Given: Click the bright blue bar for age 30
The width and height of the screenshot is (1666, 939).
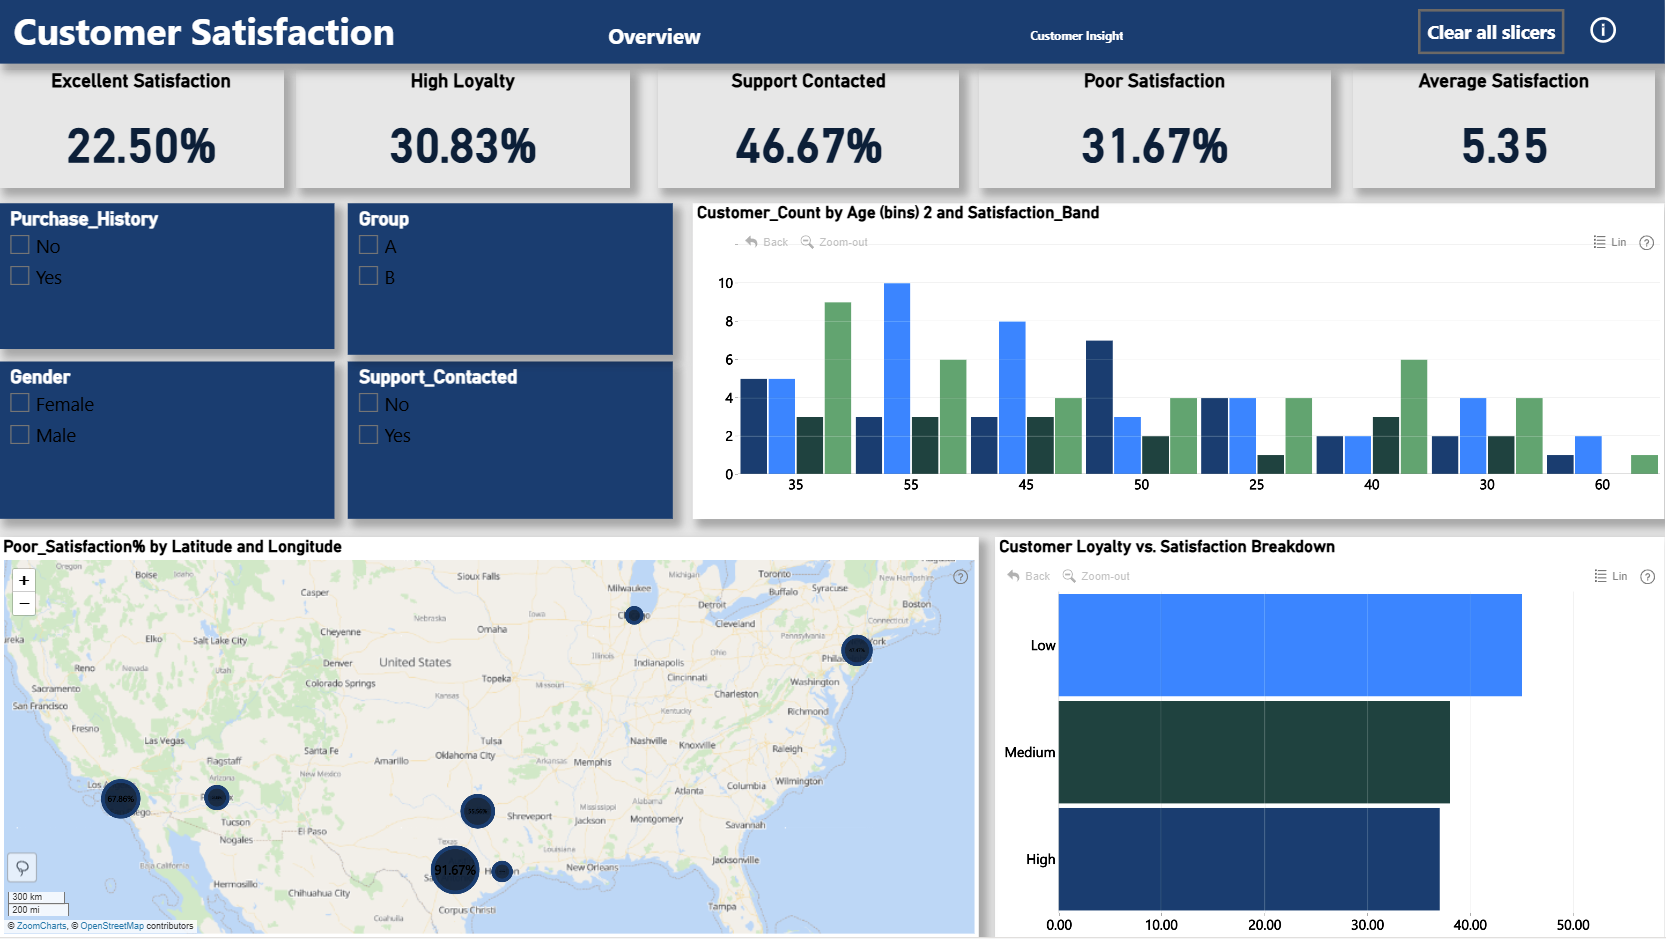Looking at the screenshot, I should click(1473, 436).
